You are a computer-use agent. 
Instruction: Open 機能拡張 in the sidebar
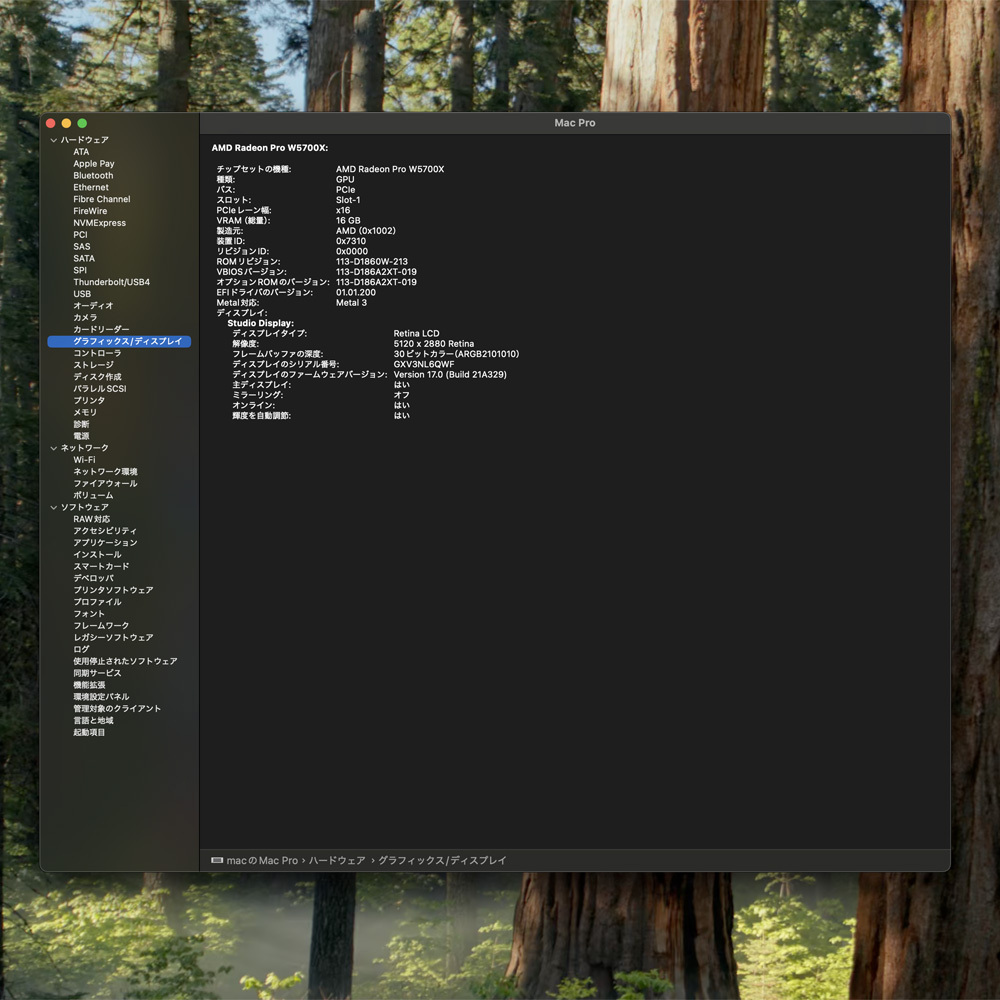point(89,685)
